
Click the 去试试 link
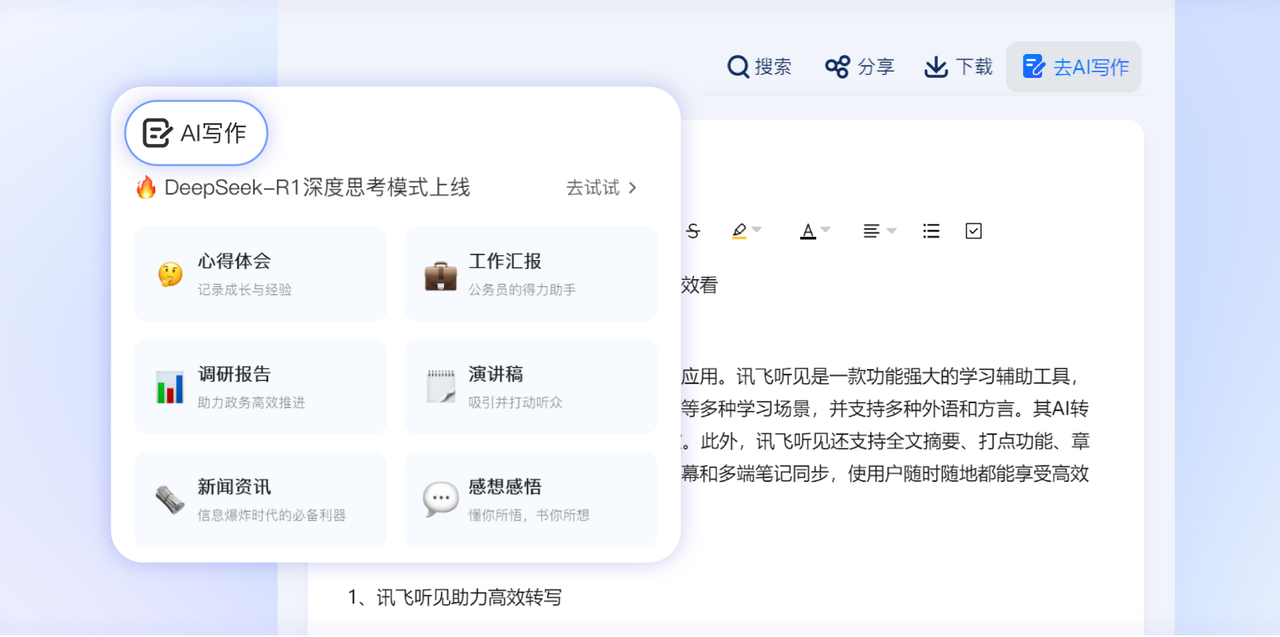(601, 188)
